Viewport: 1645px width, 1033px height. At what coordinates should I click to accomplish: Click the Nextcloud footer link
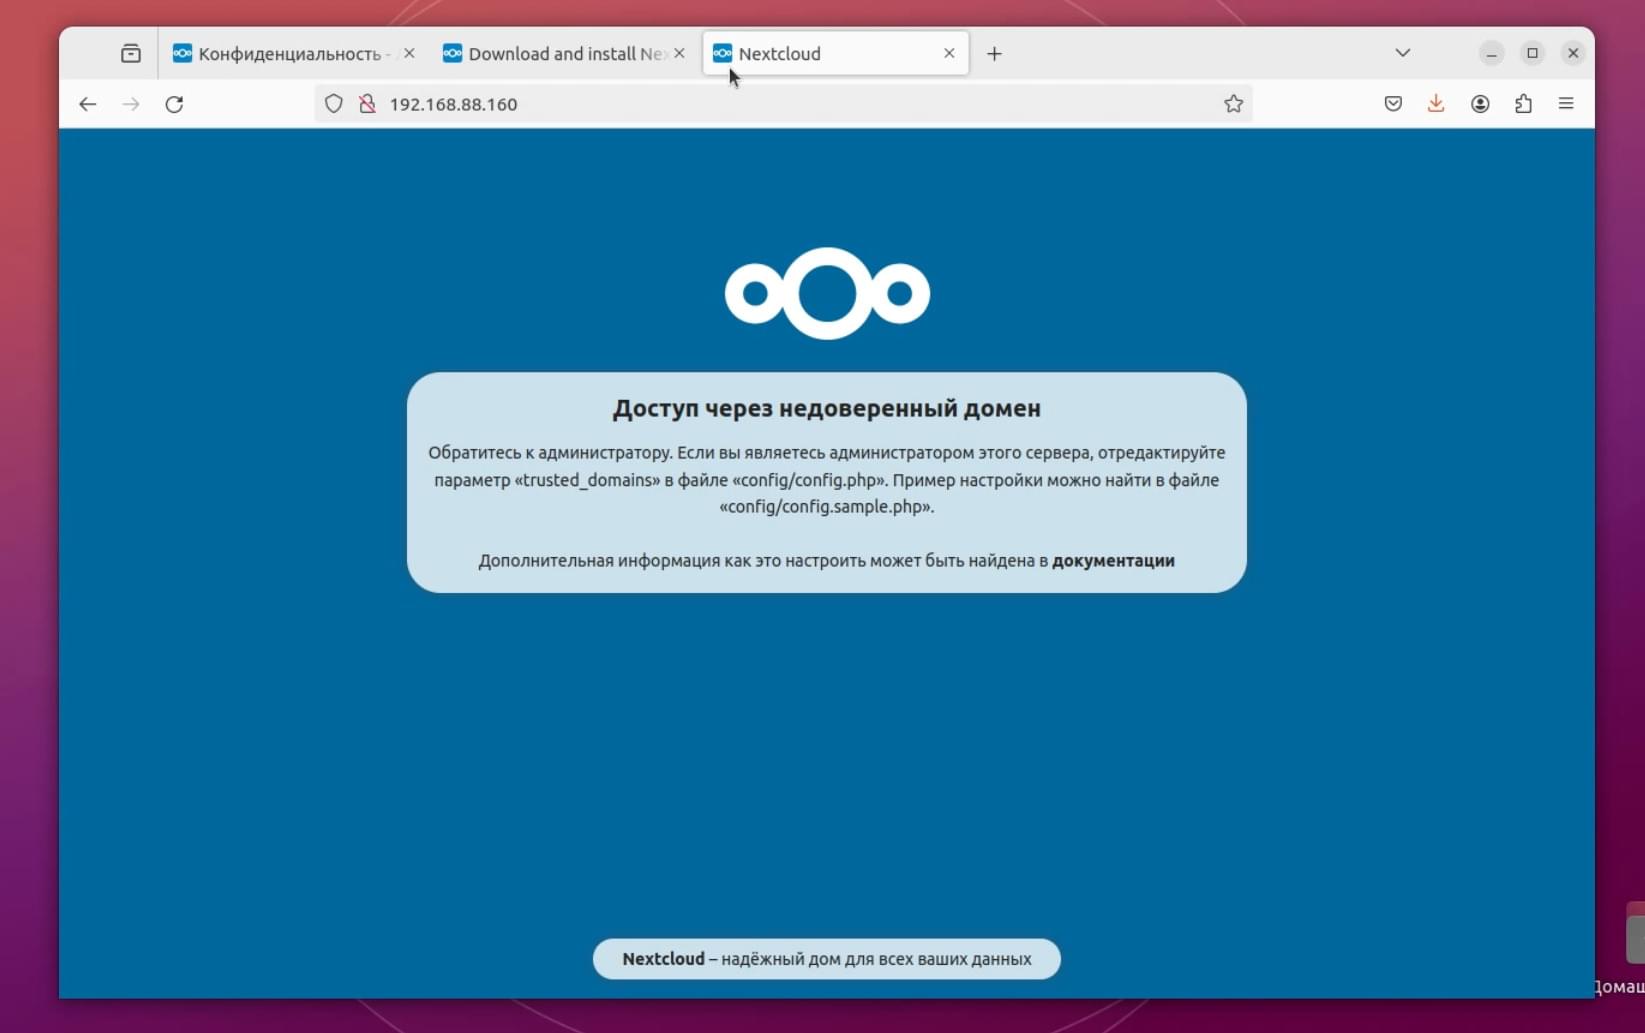[x=663, y=959]
